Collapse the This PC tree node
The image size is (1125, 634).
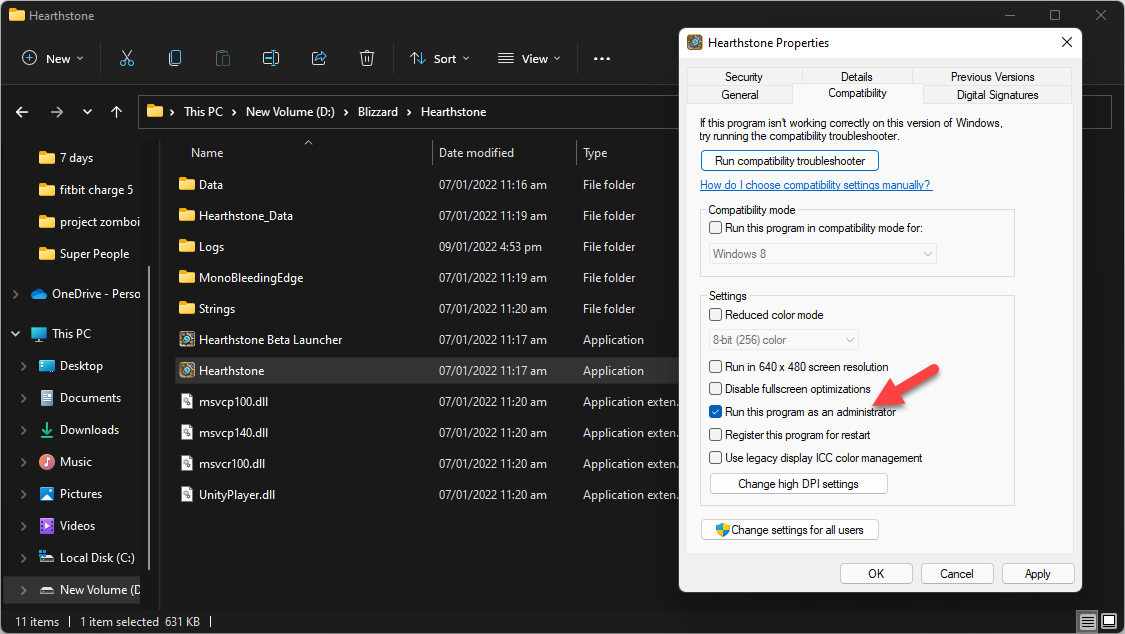coord(16,333)
